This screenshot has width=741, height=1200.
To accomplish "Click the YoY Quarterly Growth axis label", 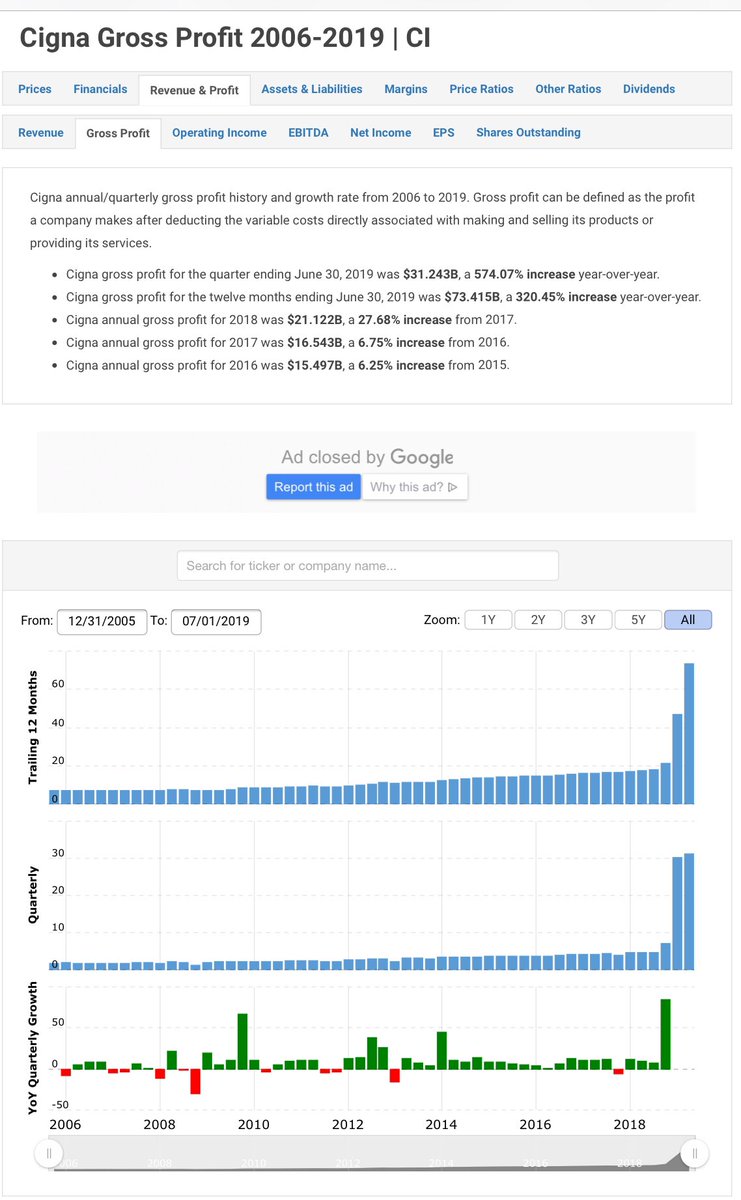I will click(x=33, y=1047).
